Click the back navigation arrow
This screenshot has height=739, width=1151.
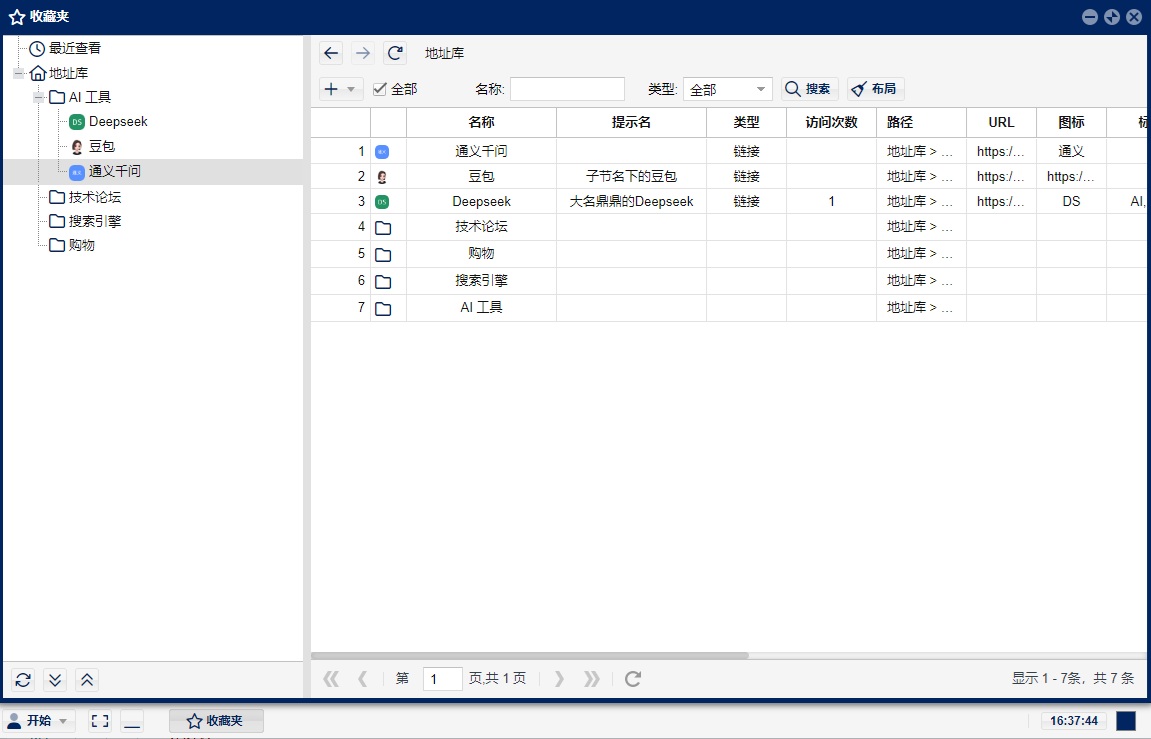click(x=331, y=52)
